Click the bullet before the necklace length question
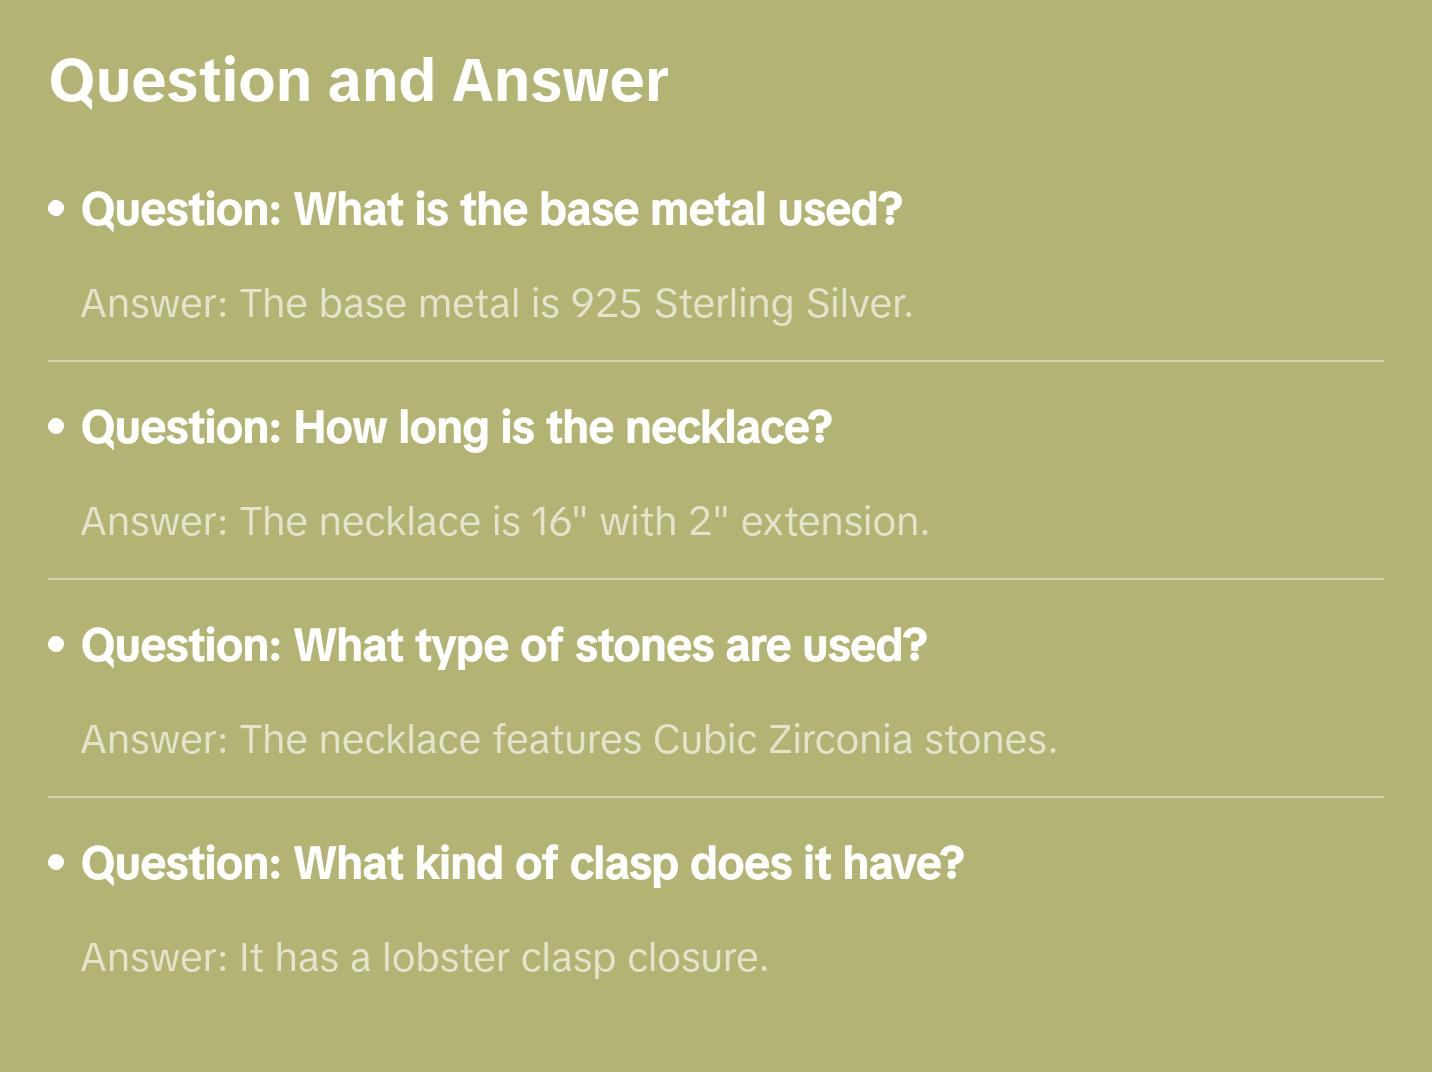1432x1072 pixels. tap(57, 428)
